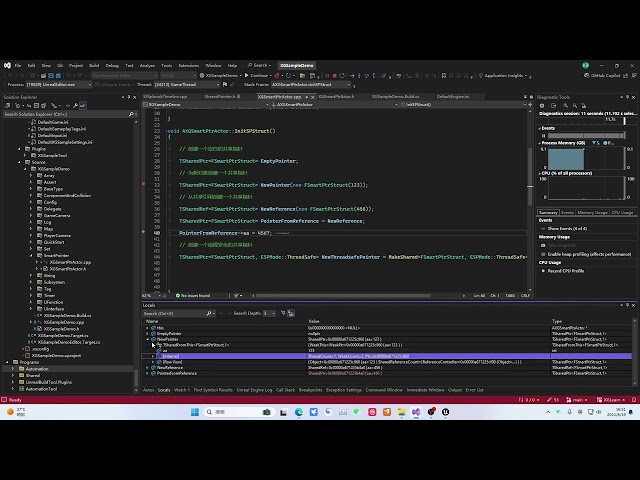Screen dimensions: 640x480
Task: Open the File menu
Action: pos(18,65)
